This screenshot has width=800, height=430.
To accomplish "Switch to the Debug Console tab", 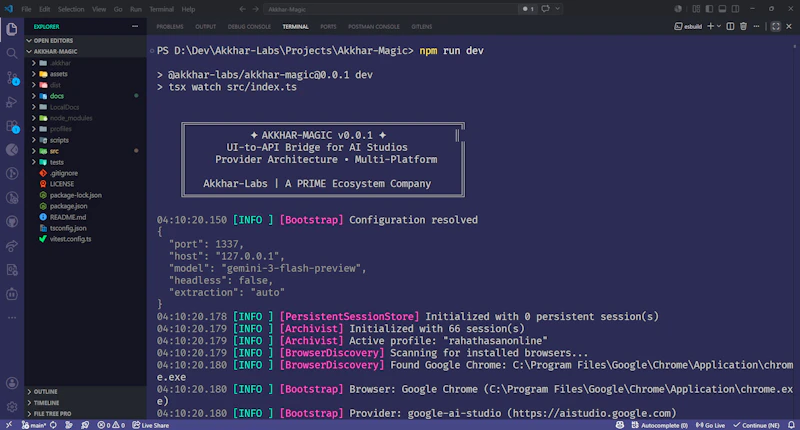I will click(x=249, y=27).
